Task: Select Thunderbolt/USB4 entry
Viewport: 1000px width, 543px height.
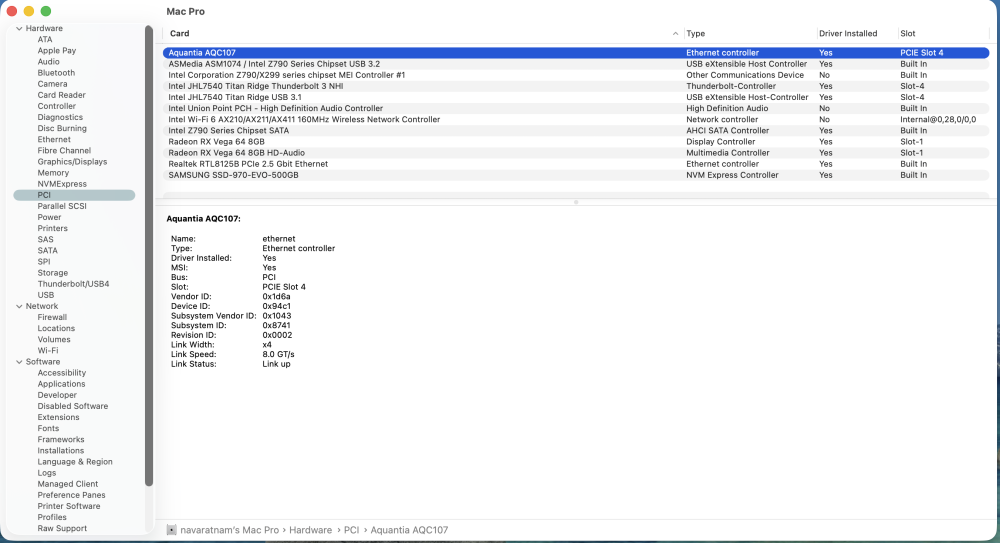Action: pyautogui.click(x=73, y=284)
